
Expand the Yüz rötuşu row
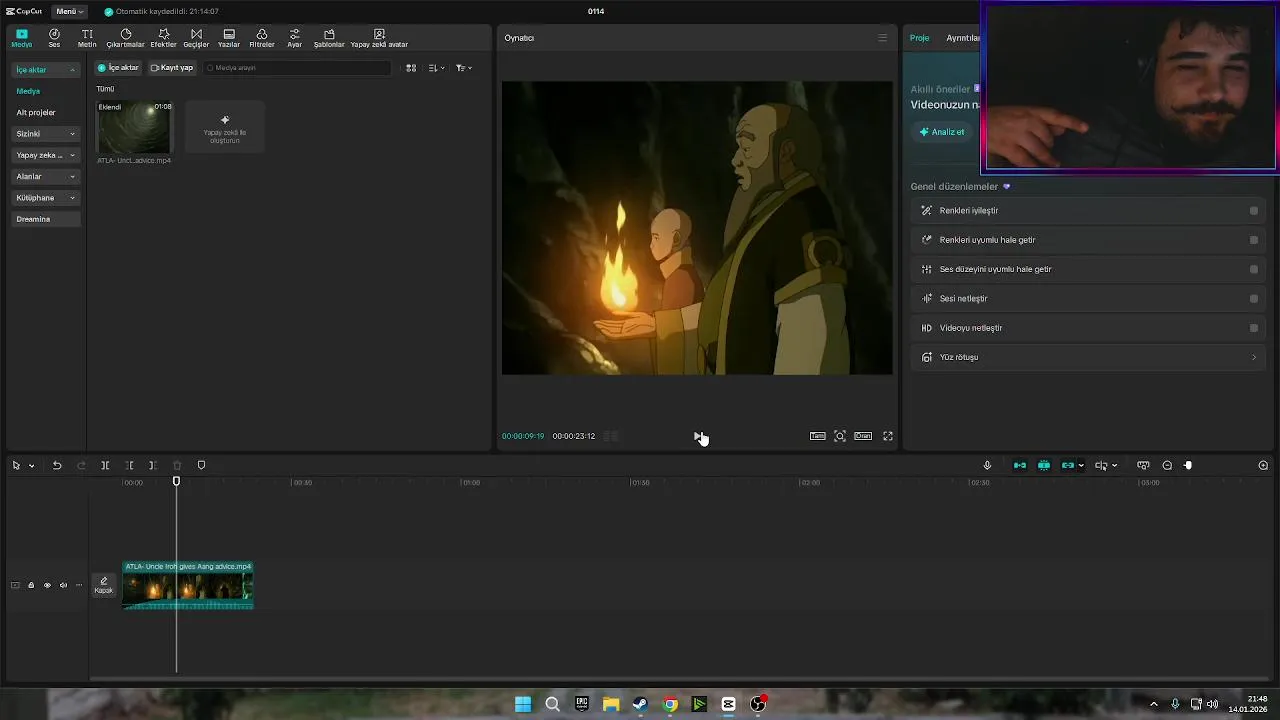click(1087, 357)
